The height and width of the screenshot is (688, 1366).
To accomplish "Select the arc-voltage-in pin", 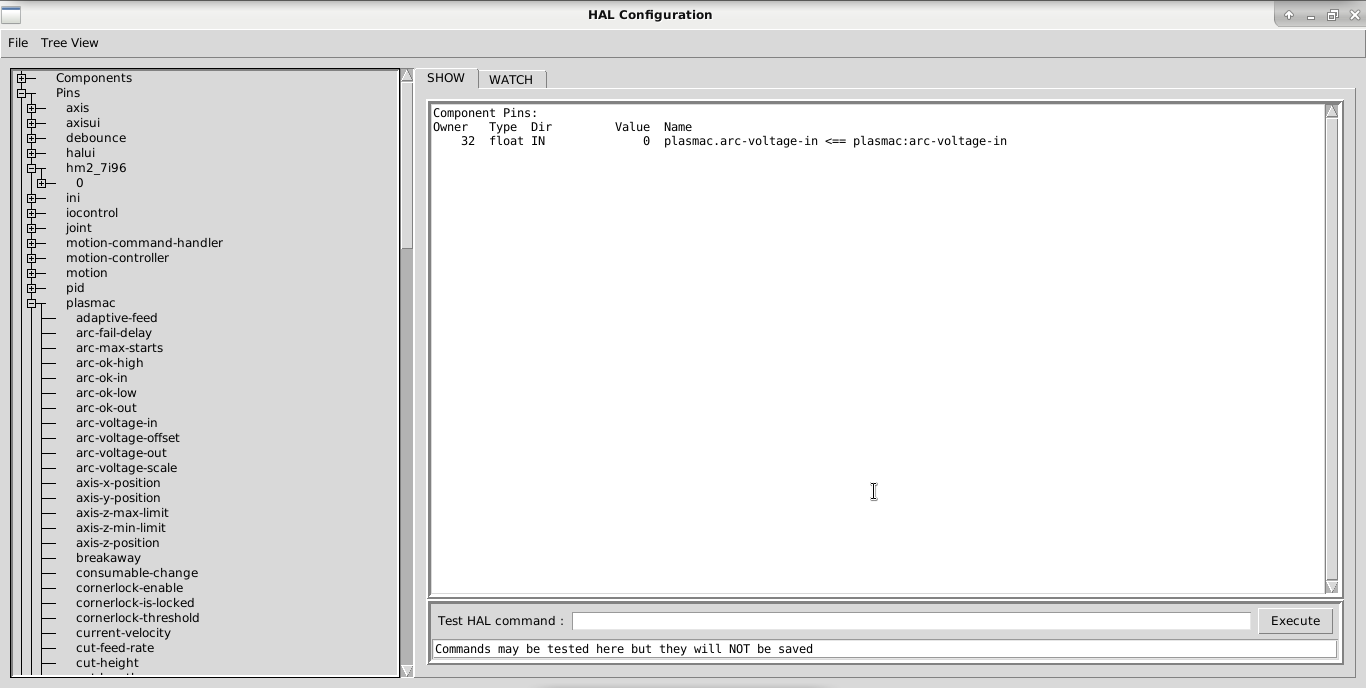I will point(116,423).
